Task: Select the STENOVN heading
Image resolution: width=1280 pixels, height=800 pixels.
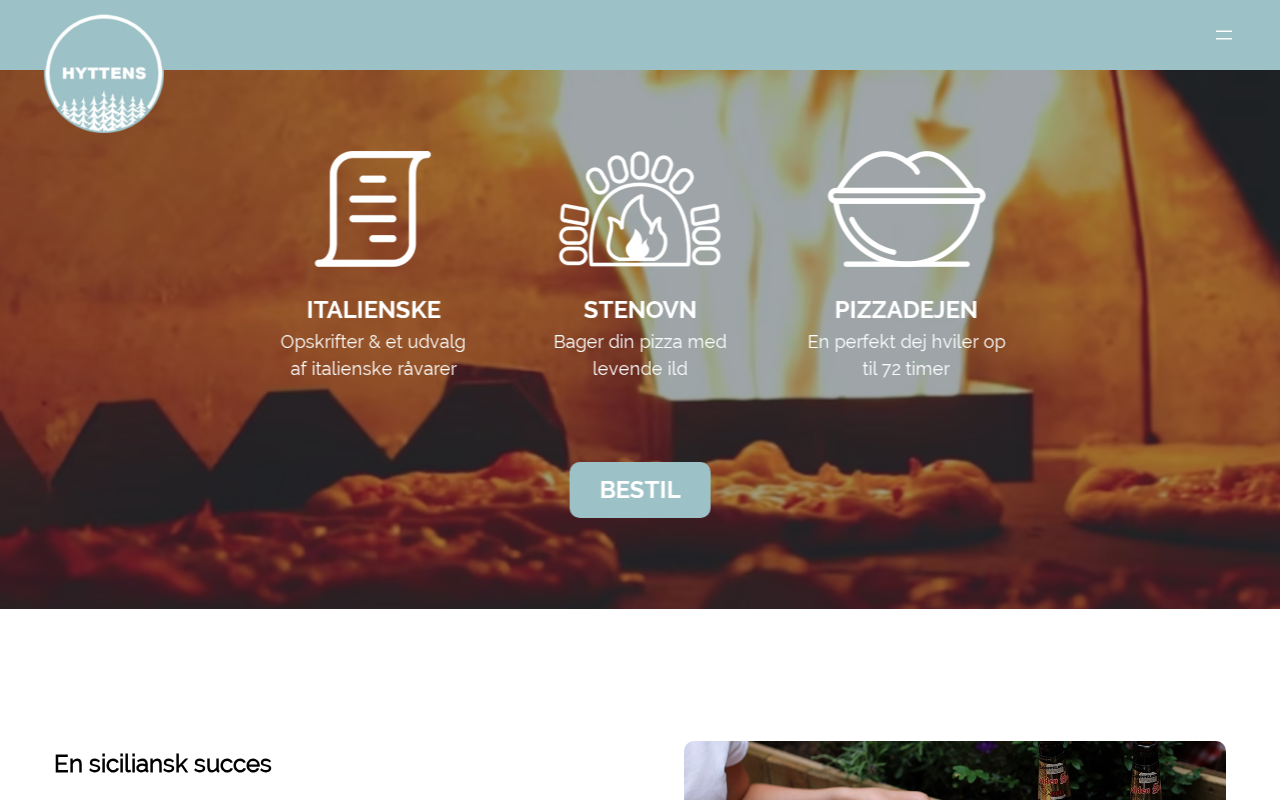Action: (640, 310)
